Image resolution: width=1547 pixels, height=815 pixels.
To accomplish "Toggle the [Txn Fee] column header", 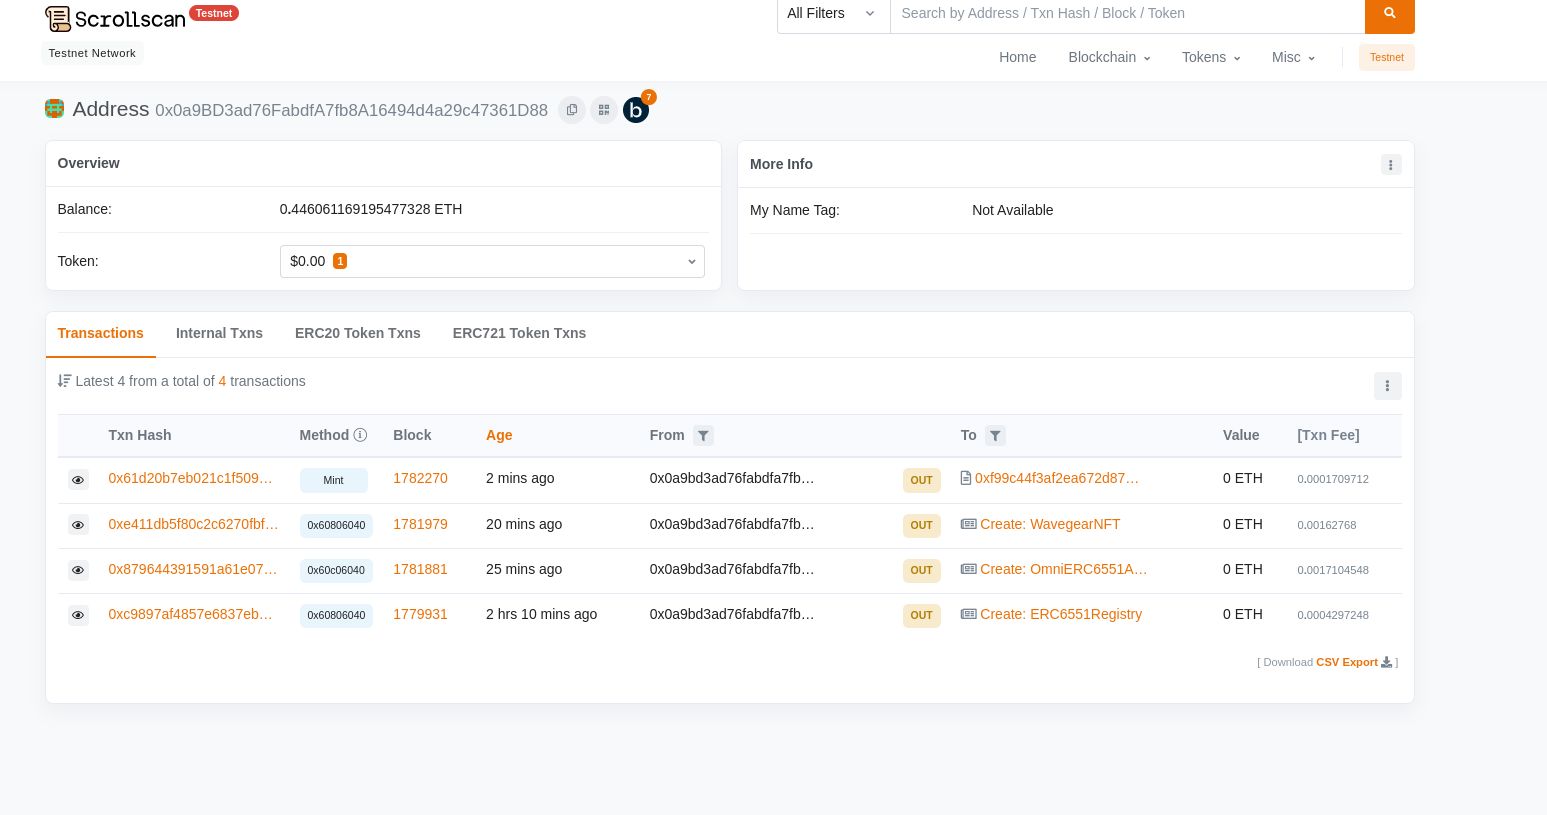I will click(1328, 435).
